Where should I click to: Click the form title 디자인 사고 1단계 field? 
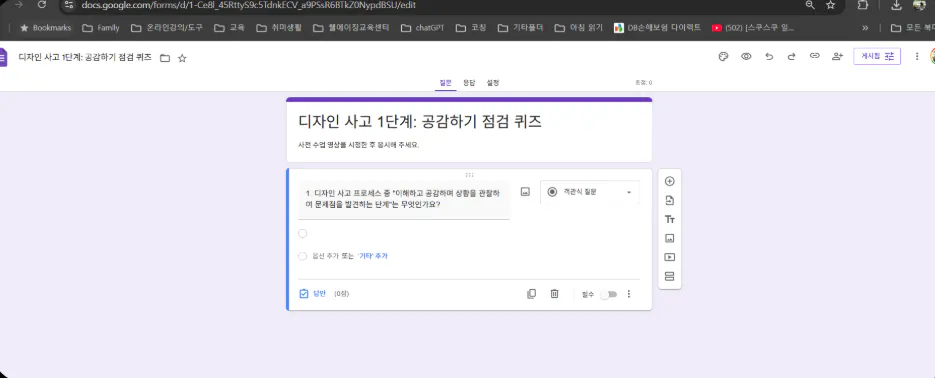click(420, 122)
